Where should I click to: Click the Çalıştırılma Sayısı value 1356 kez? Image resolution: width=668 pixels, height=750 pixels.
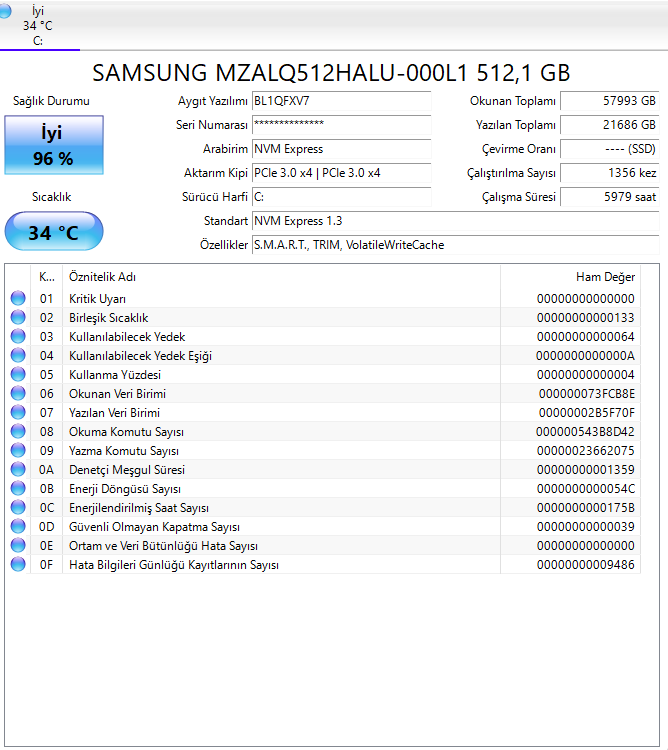tap(610, 173)
